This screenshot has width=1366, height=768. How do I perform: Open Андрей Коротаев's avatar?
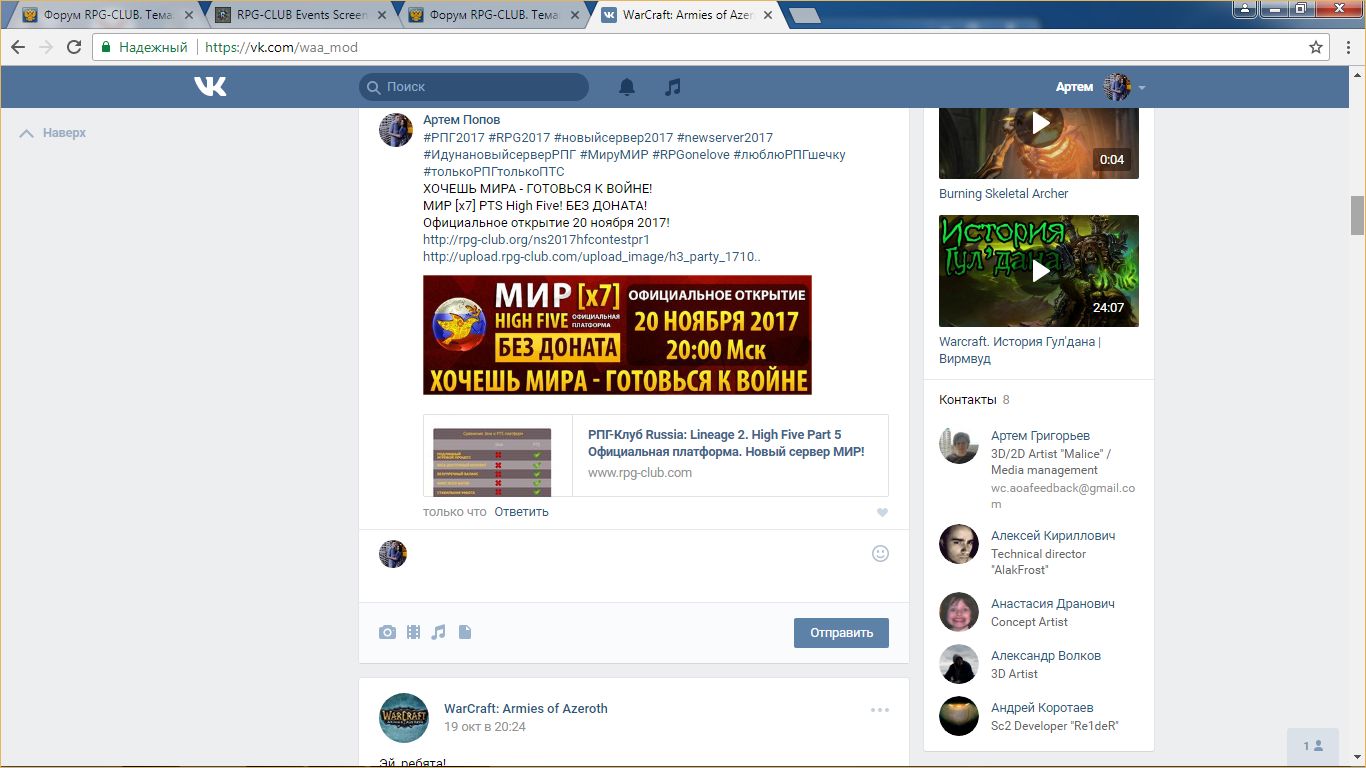tap(959, 716)
